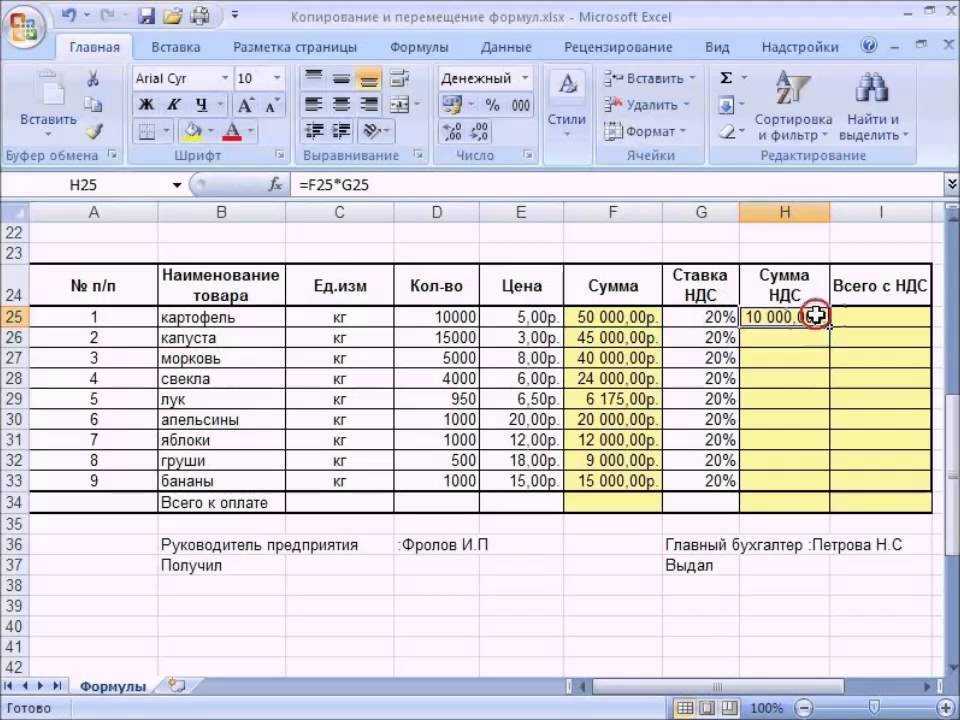This screenshot has height=720, width=960.
Task: Expand the formula bar
Action: [951, 184]
